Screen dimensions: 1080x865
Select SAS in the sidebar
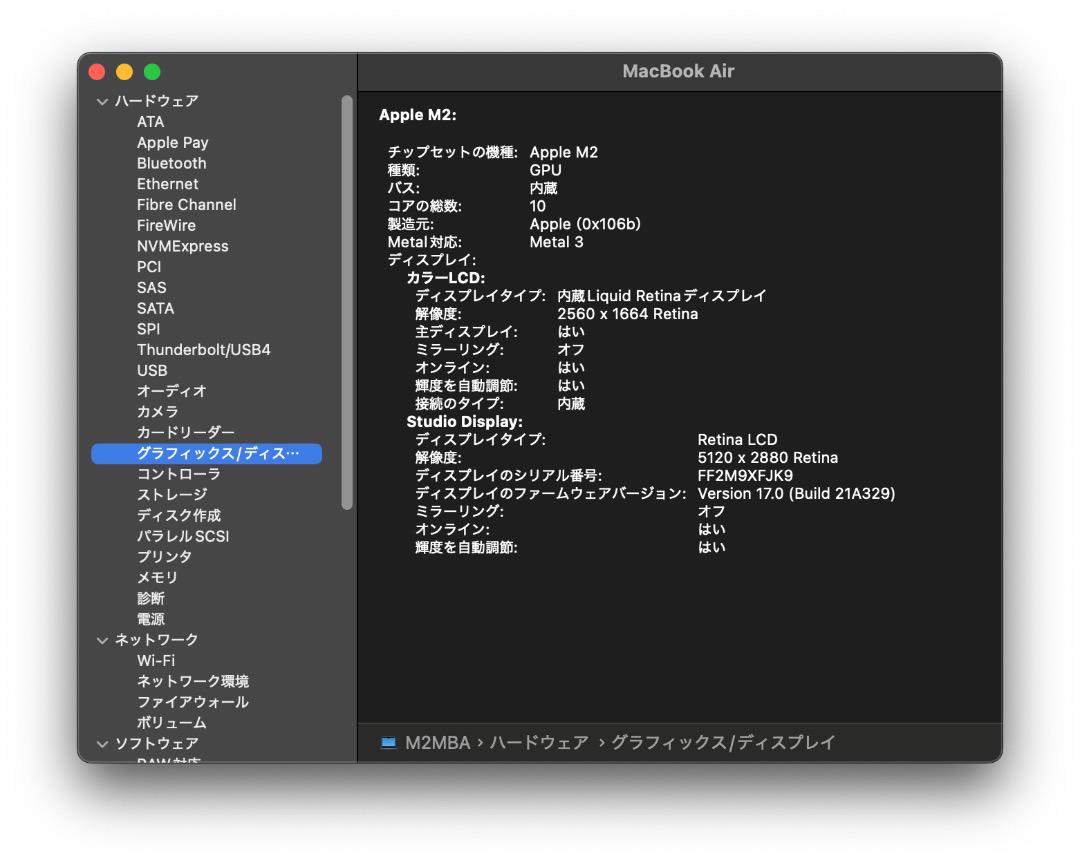coord(152,287)
